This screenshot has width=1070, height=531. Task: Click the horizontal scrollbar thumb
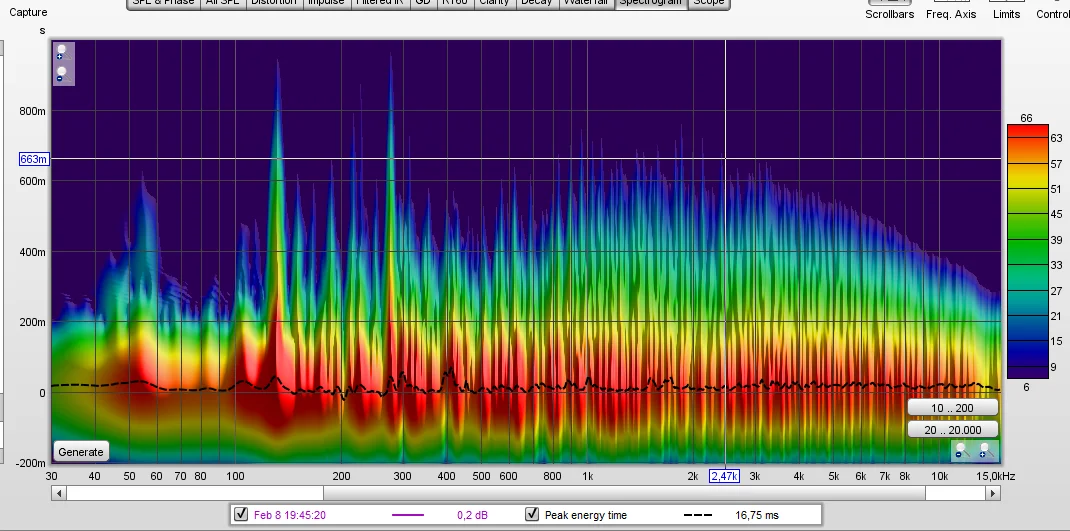click(x=624, y=493)
